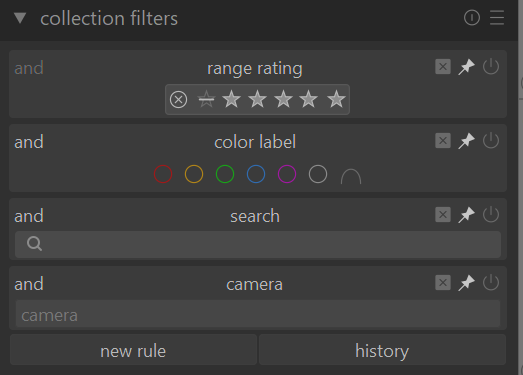Add a new rule
523x375 pixels.
click(133, 350)
